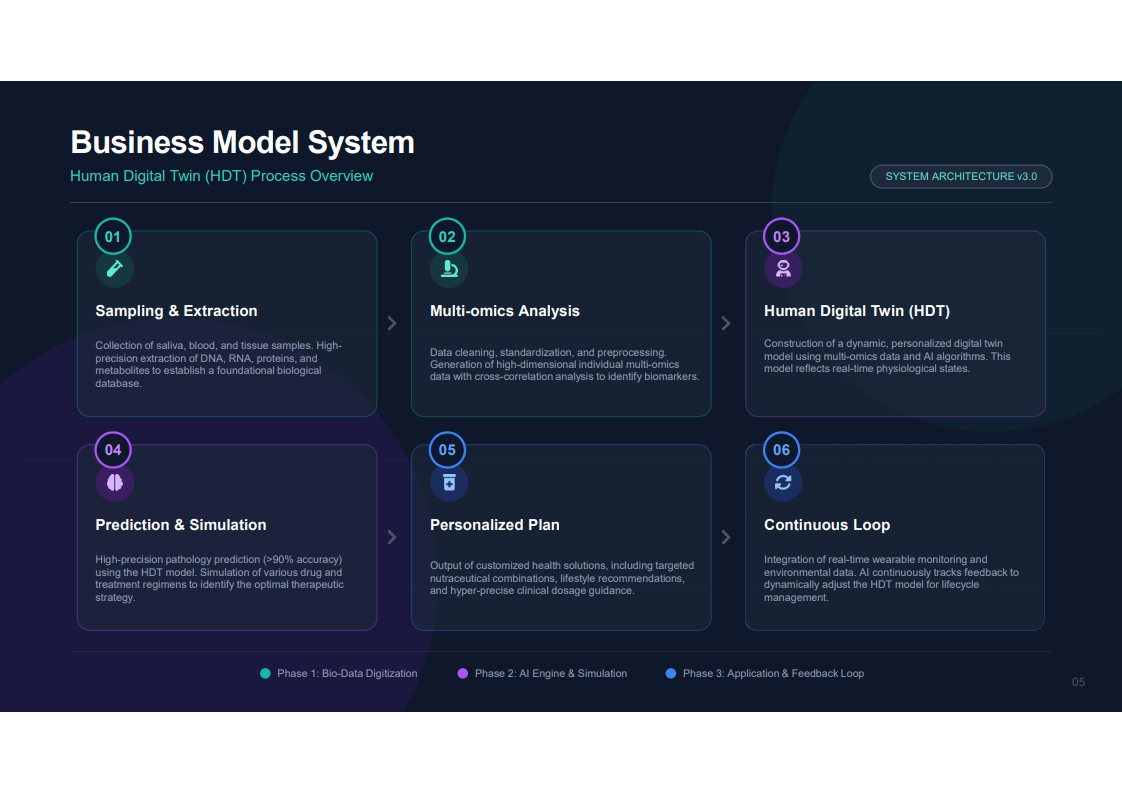The height and width of the screenshot is (793, 1122).
Task: Click the 04 step number badge
Action: point(113,449)
